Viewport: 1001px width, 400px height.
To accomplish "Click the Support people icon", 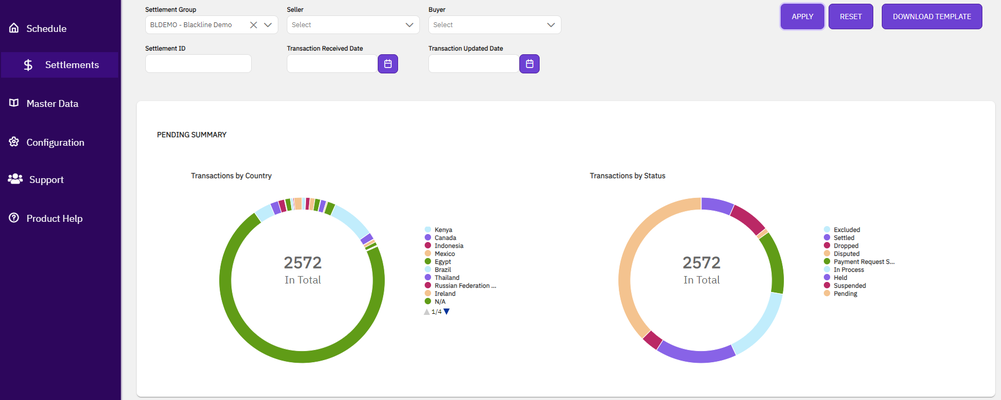I will tap(15, 180).
